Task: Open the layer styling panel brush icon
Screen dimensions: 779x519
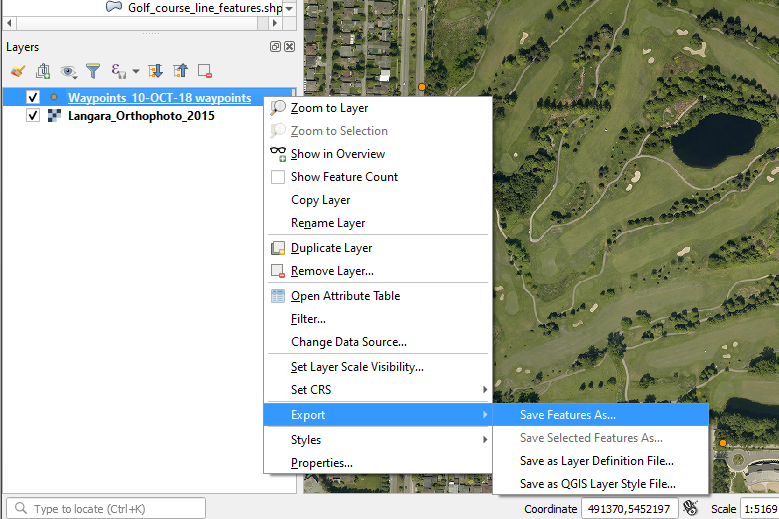Action: point(17,71)
